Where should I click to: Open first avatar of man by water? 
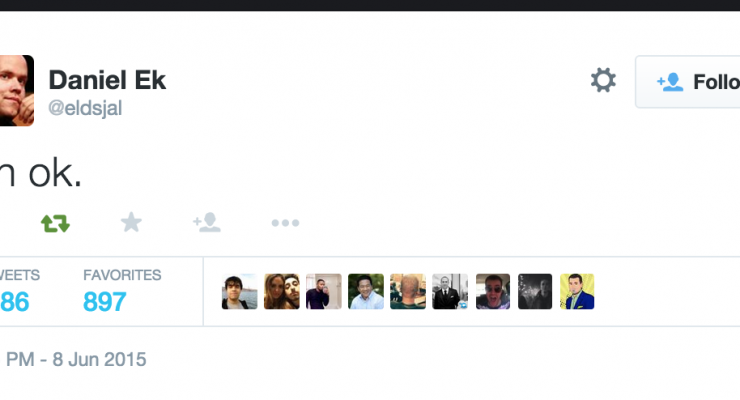click(240, 292)
